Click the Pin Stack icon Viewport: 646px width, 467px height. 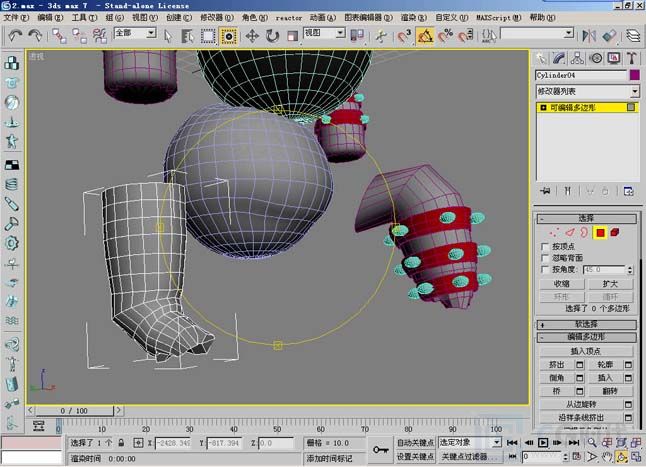(545, 191)
